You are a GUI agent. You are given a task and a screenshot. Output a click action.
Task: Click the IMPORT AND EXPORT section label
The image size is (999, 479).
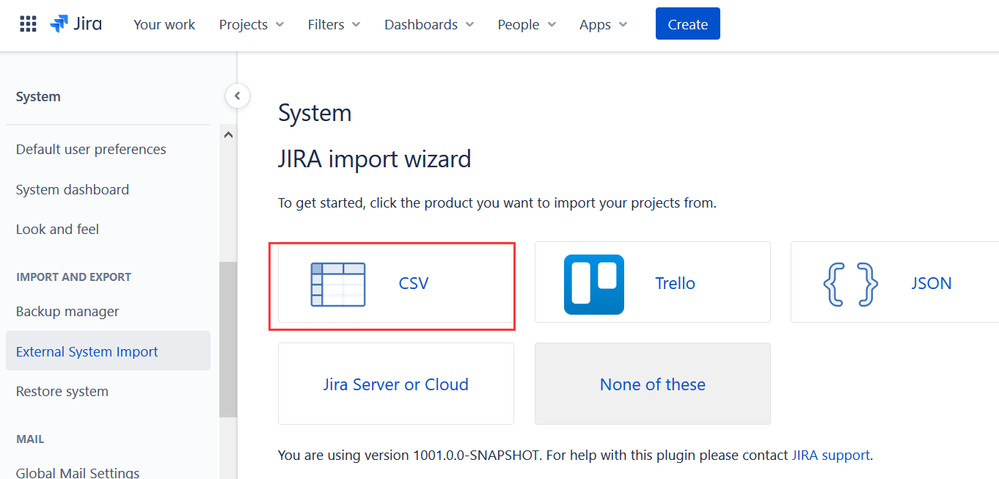73,277
